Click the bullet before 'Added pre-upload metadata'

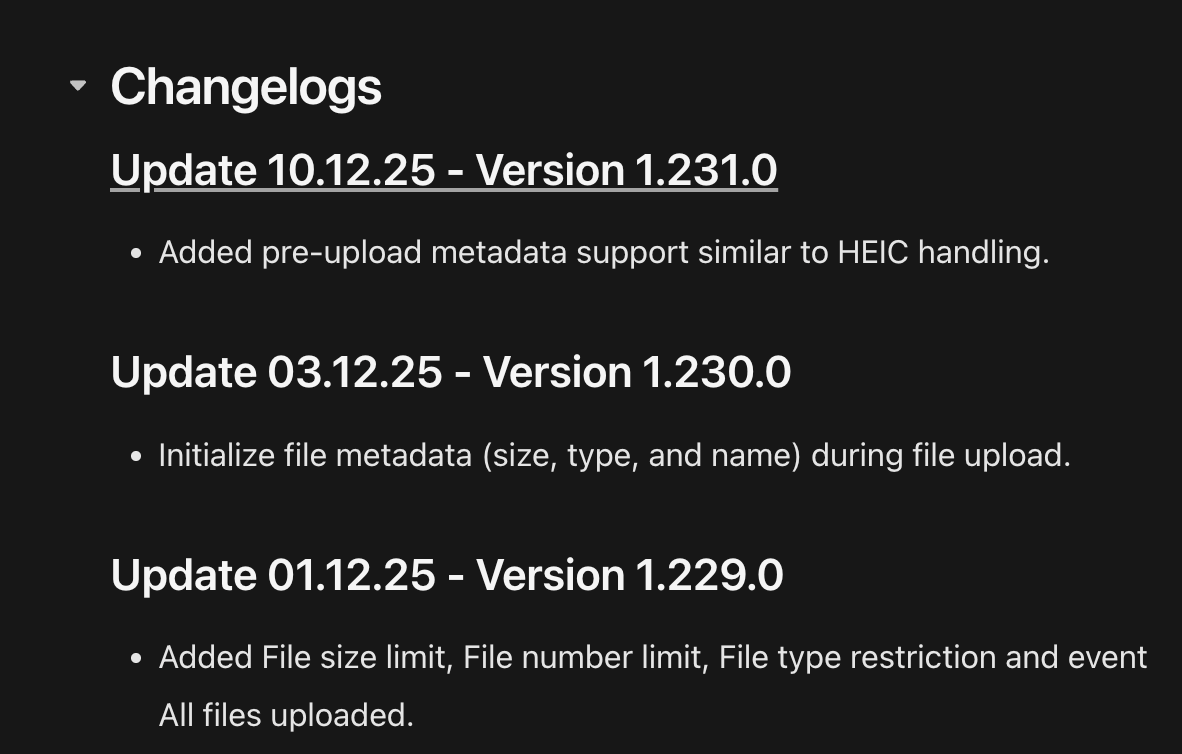(137, 254)
